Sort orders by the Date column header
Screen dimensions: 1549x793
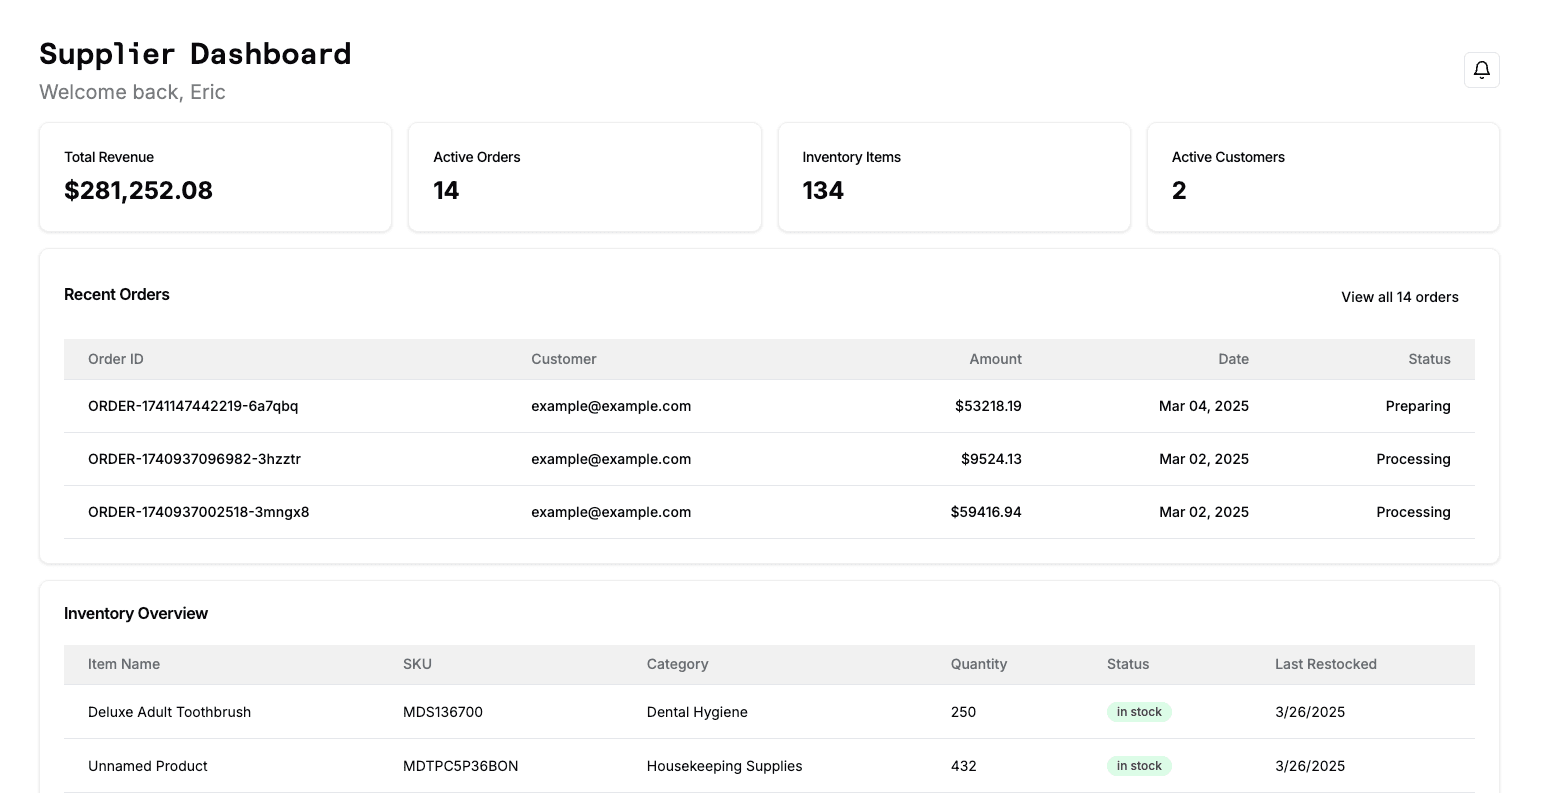[1233, 359]
